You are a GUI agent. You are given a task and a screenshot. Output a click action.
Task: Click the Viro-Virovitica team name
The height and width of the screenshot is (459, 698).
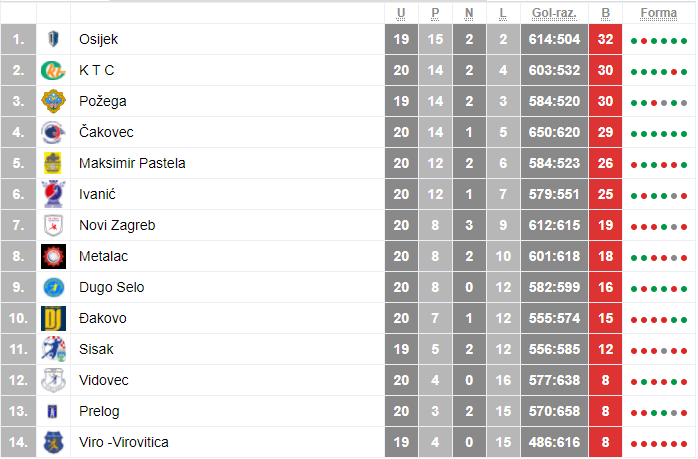123,442
